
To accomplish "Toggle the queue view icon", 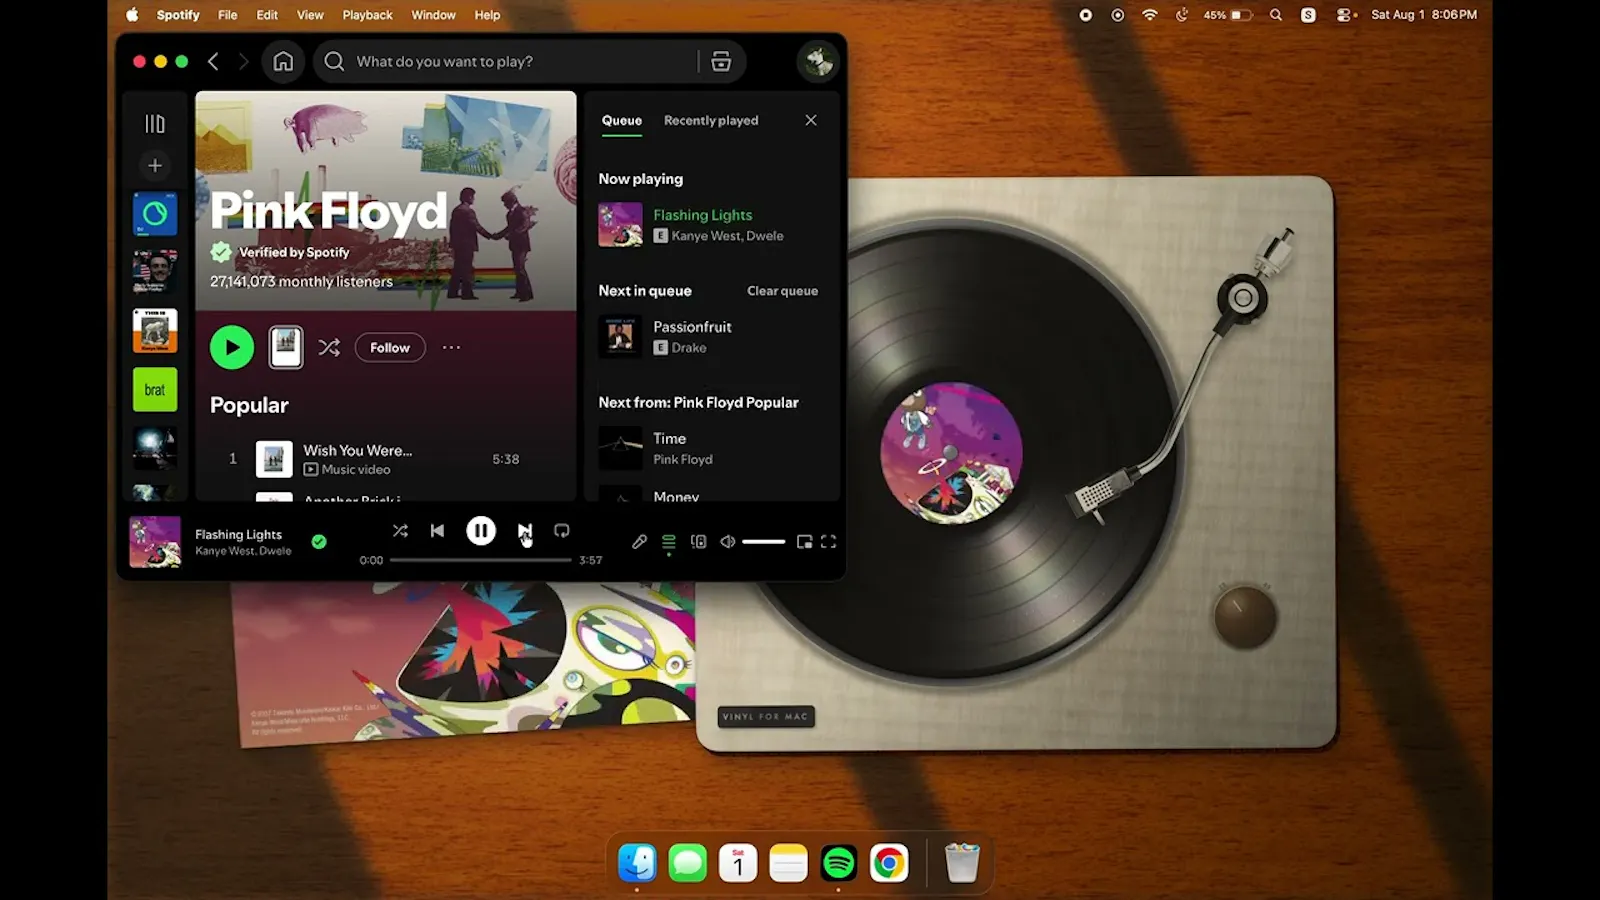I will 669,541.
